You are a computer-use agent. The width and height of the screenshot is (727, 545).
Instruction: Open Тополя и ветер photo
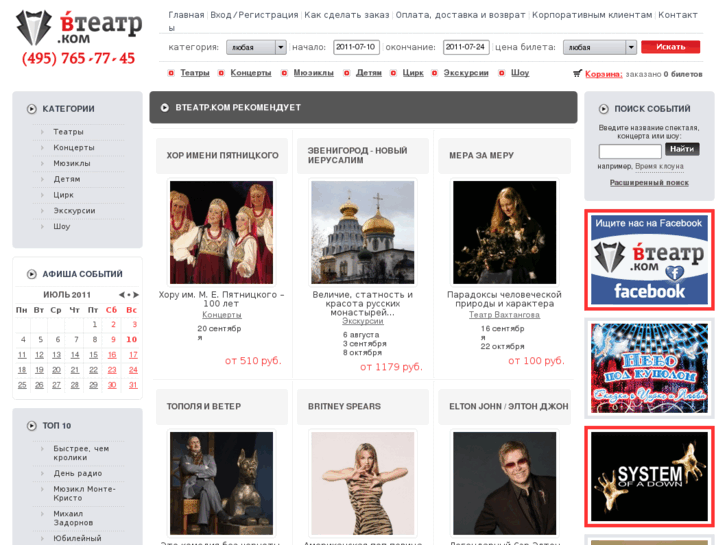click(222, 483)
